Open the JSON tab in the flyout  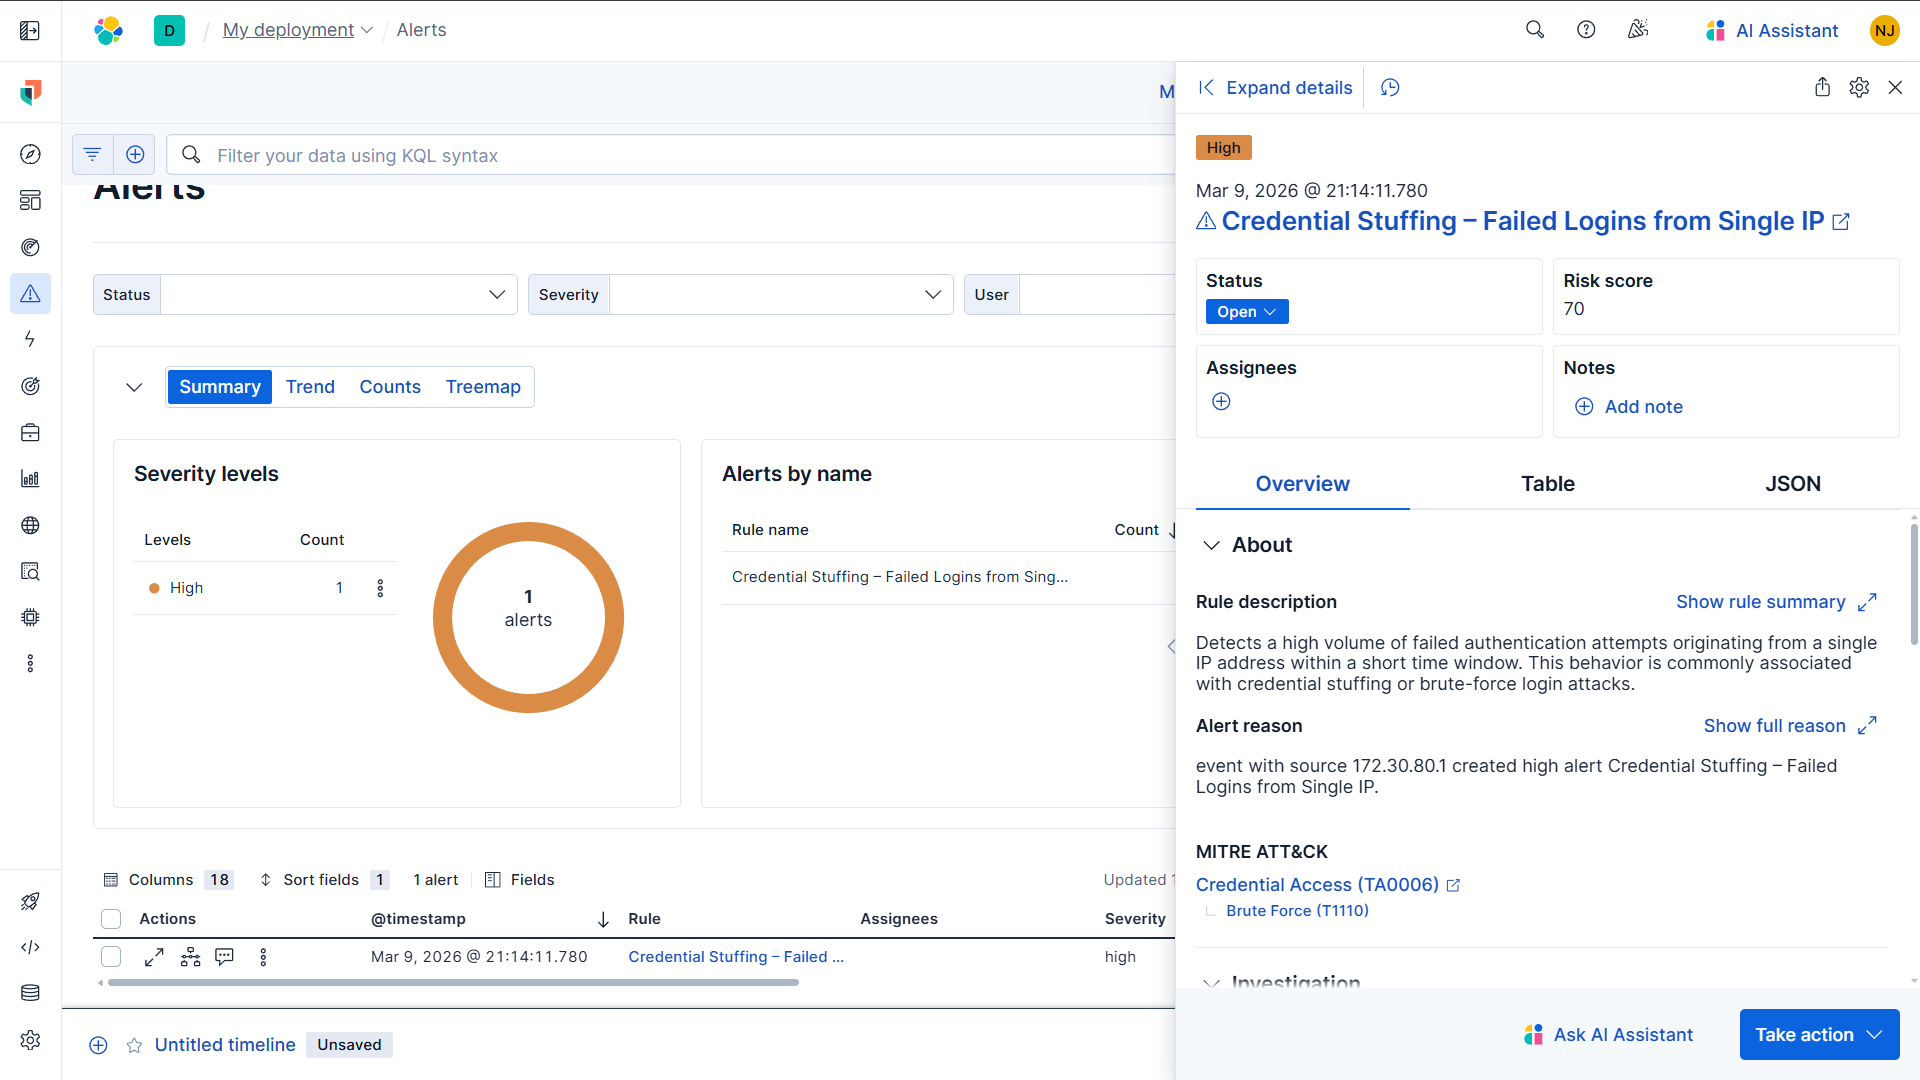tap(1792, 484)
